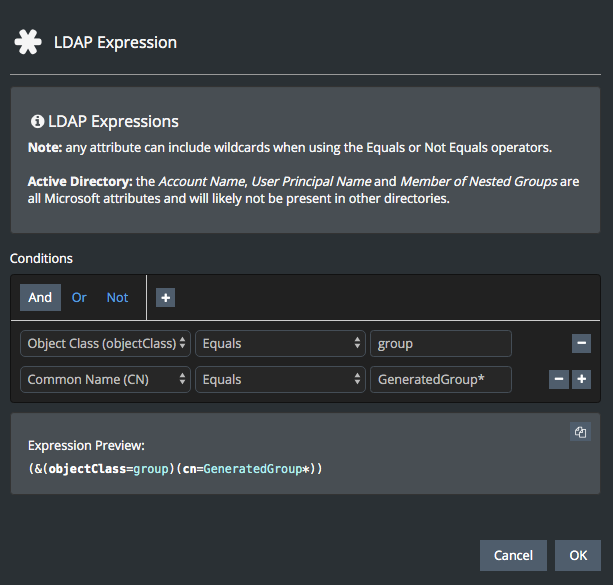This screenshot has height=585, width=613.
Task: Add a condition using the plus beside Not
Action: (x=165, y=297)
